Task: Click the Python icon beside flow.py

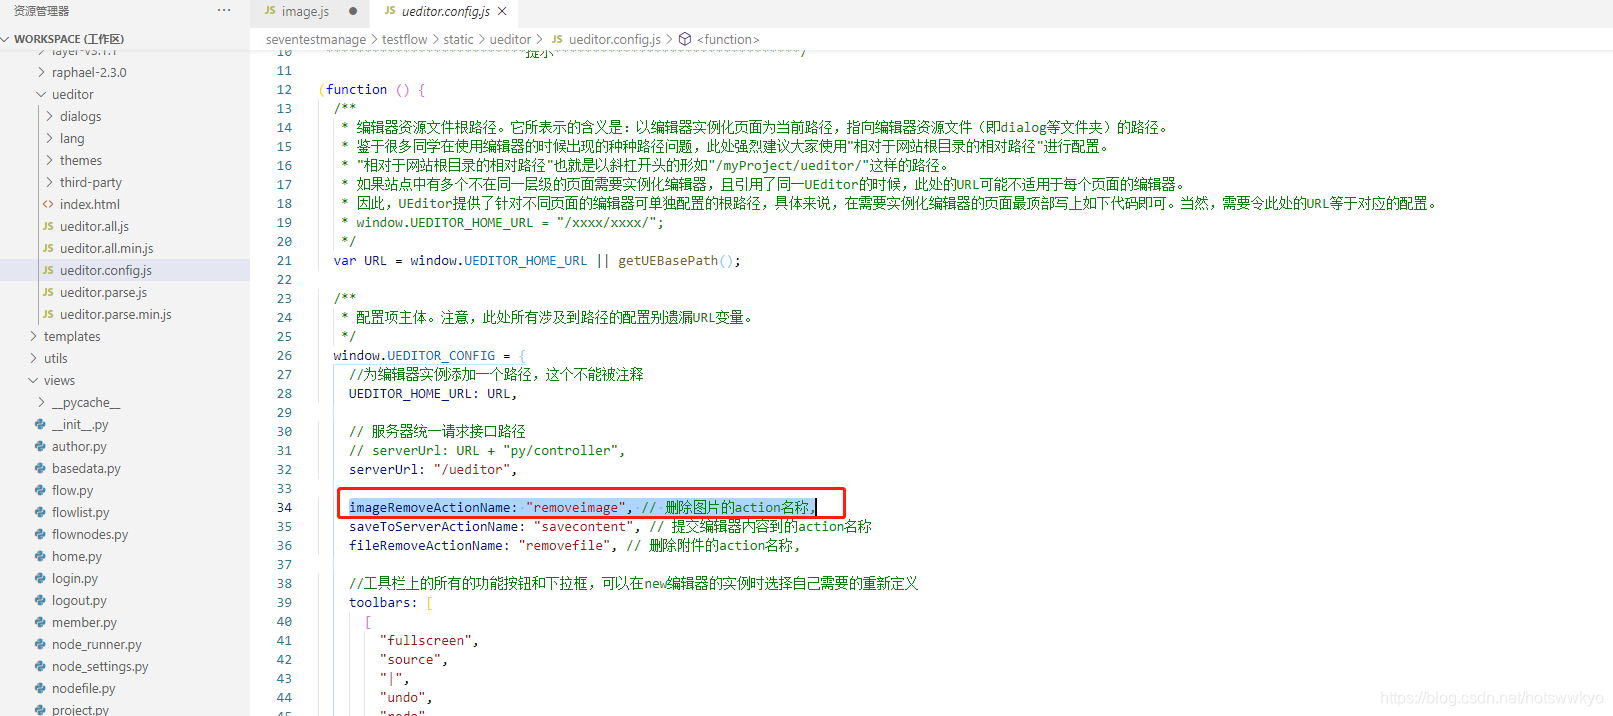Action: (x=40, y=490)
